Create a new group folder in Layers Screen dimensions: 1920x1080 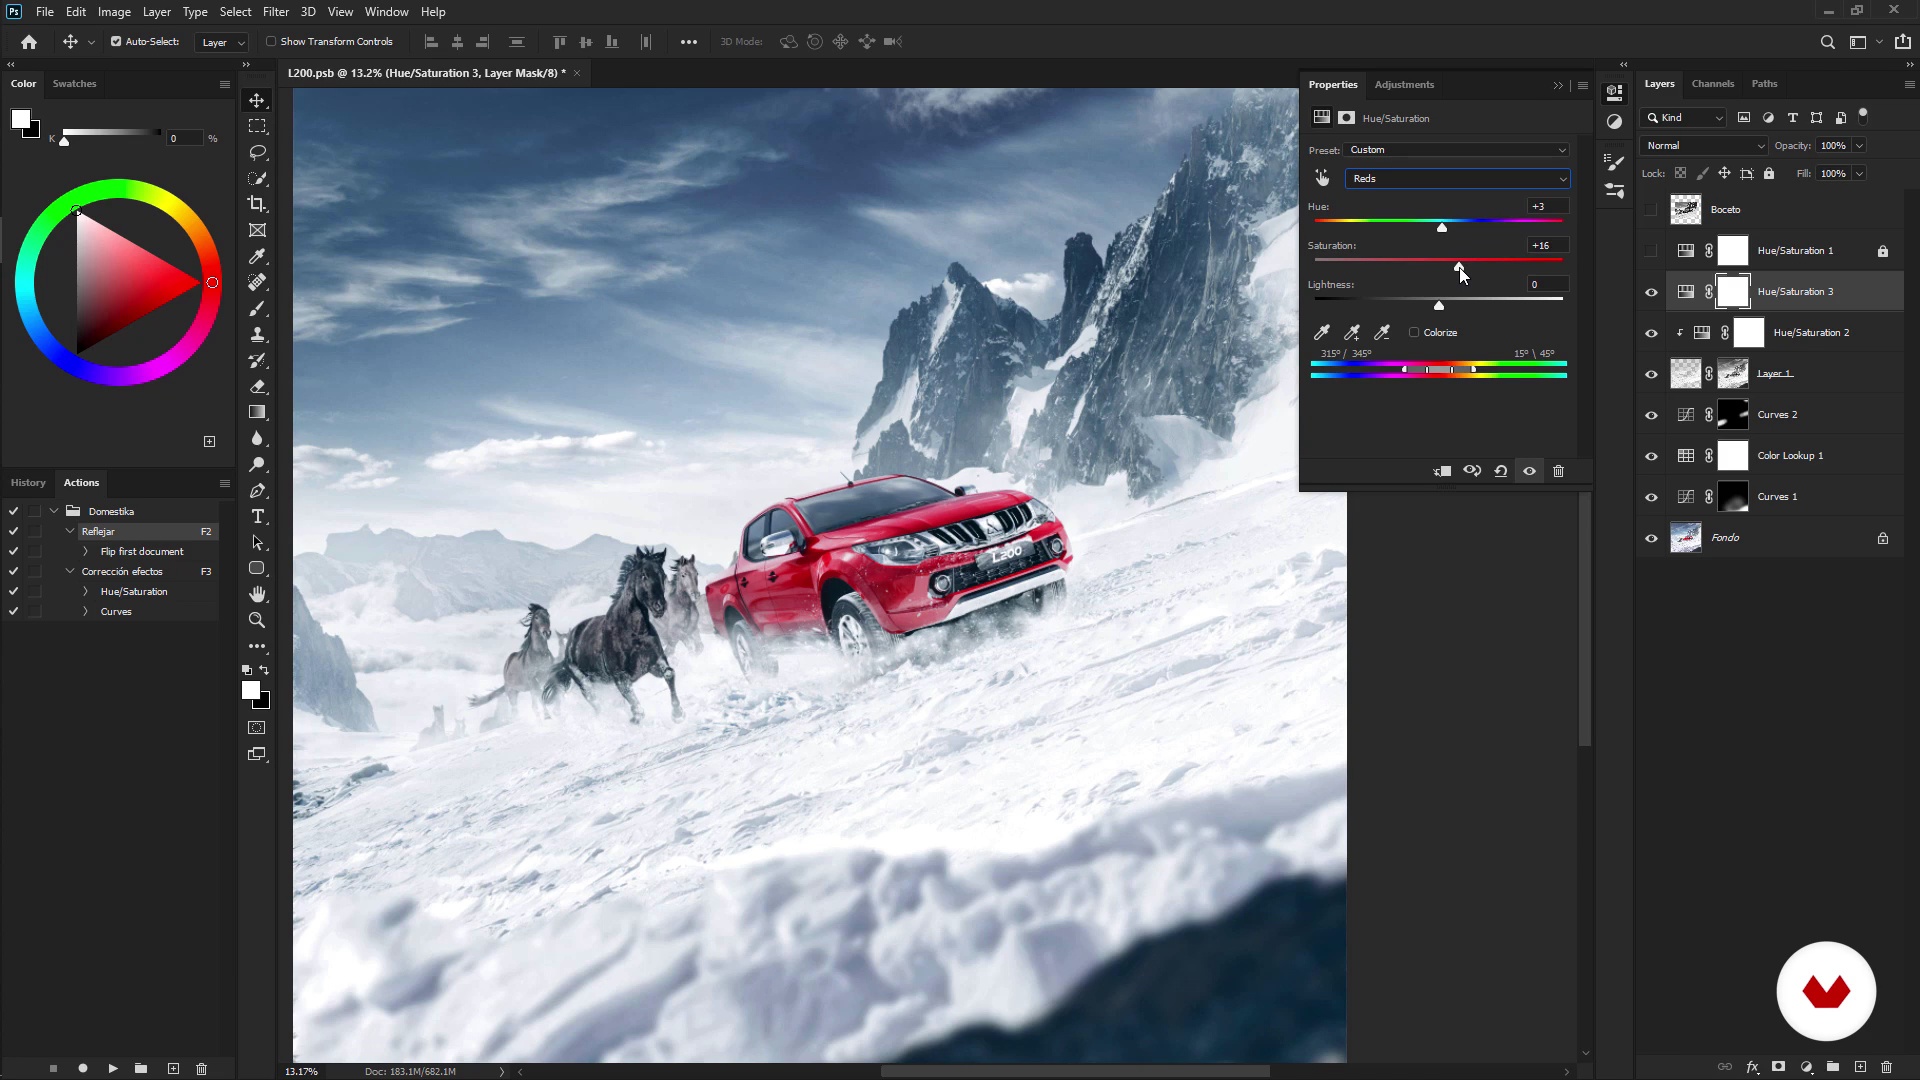(1833, 1067)
